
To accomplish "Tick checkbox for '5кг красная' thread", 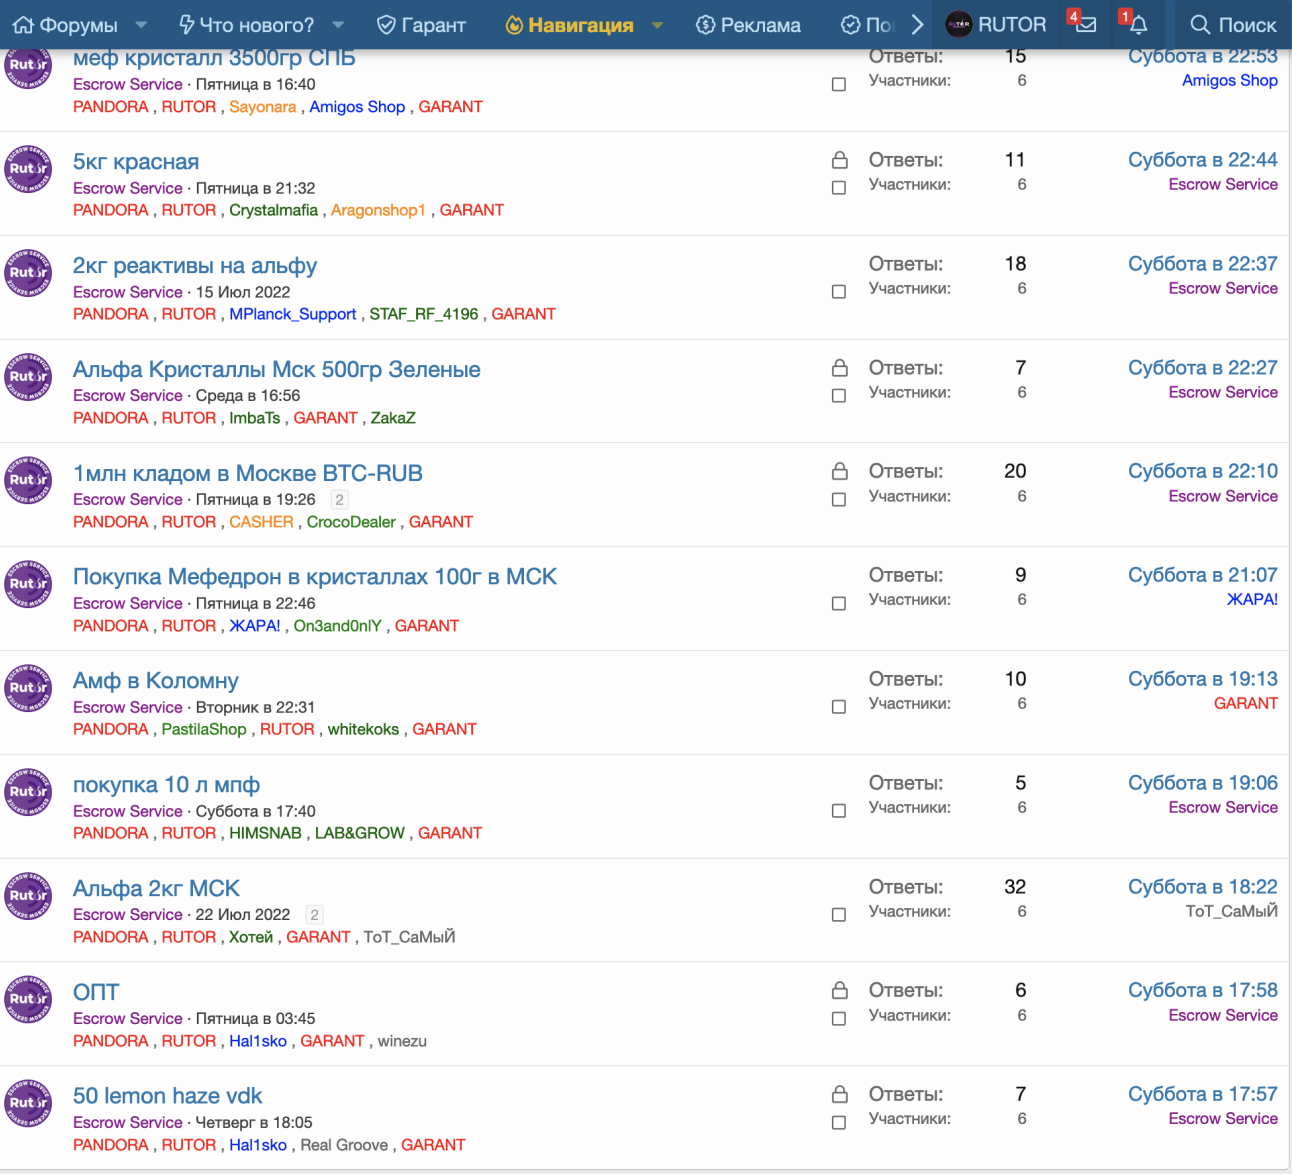I will click(839, 188).
